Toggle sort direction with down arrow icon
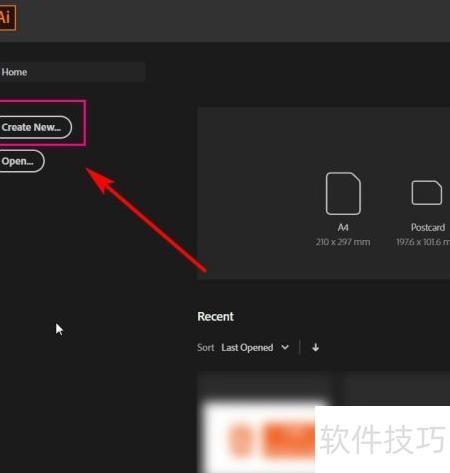Screen dimensions: 450x473 (315, 348)
